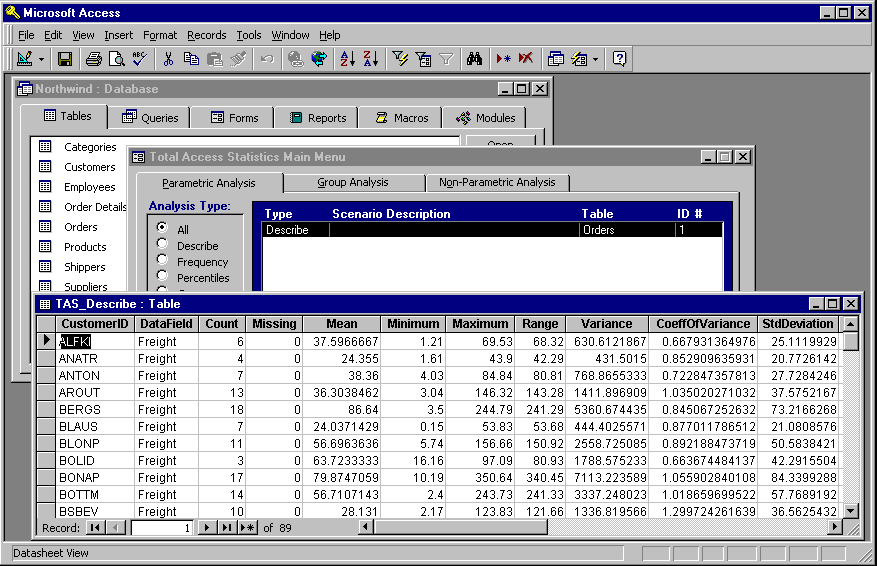
Task: Open the New Object dropdown arrow
Action: 595,59
